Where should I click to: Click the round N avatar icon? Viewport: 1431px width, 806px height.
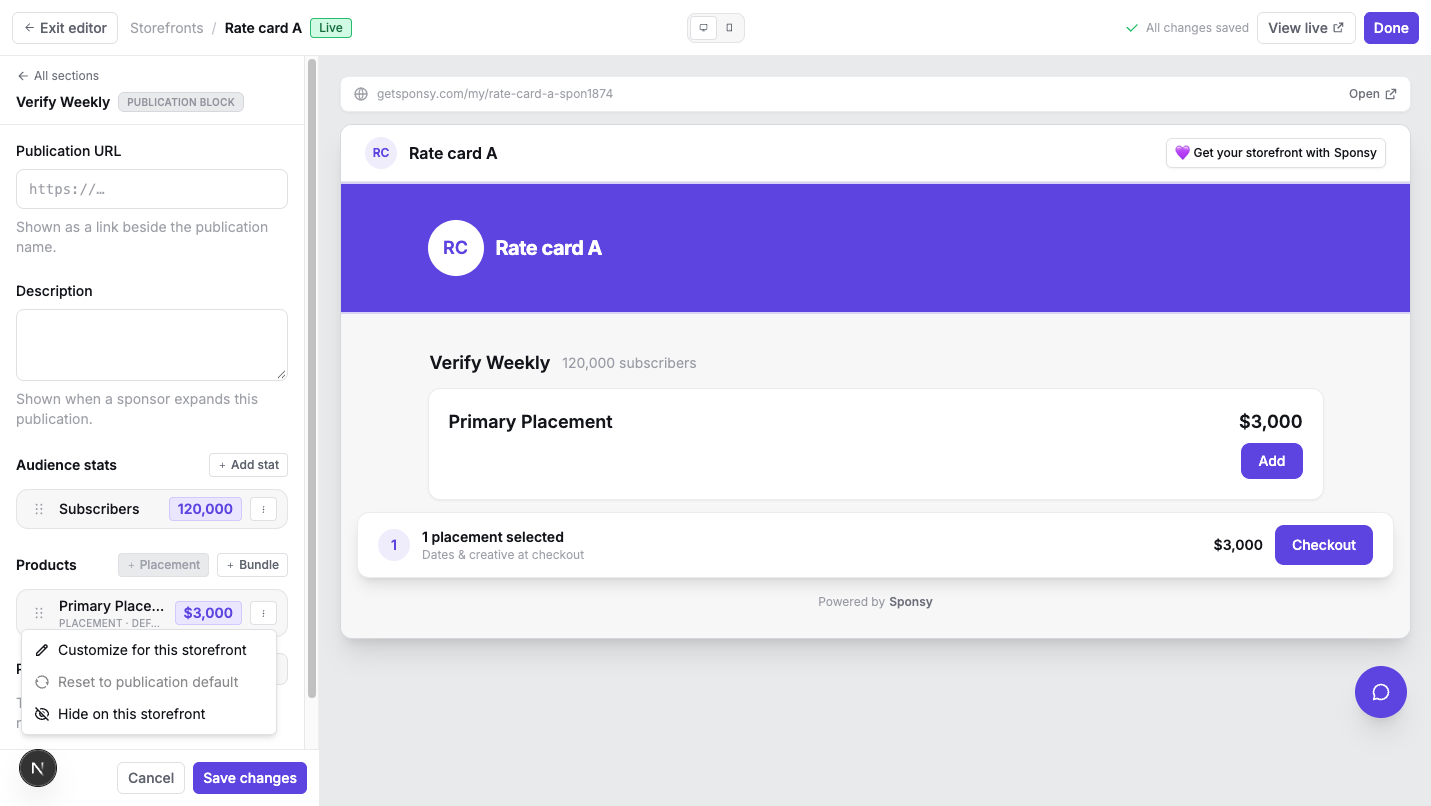tap(38, 768)
